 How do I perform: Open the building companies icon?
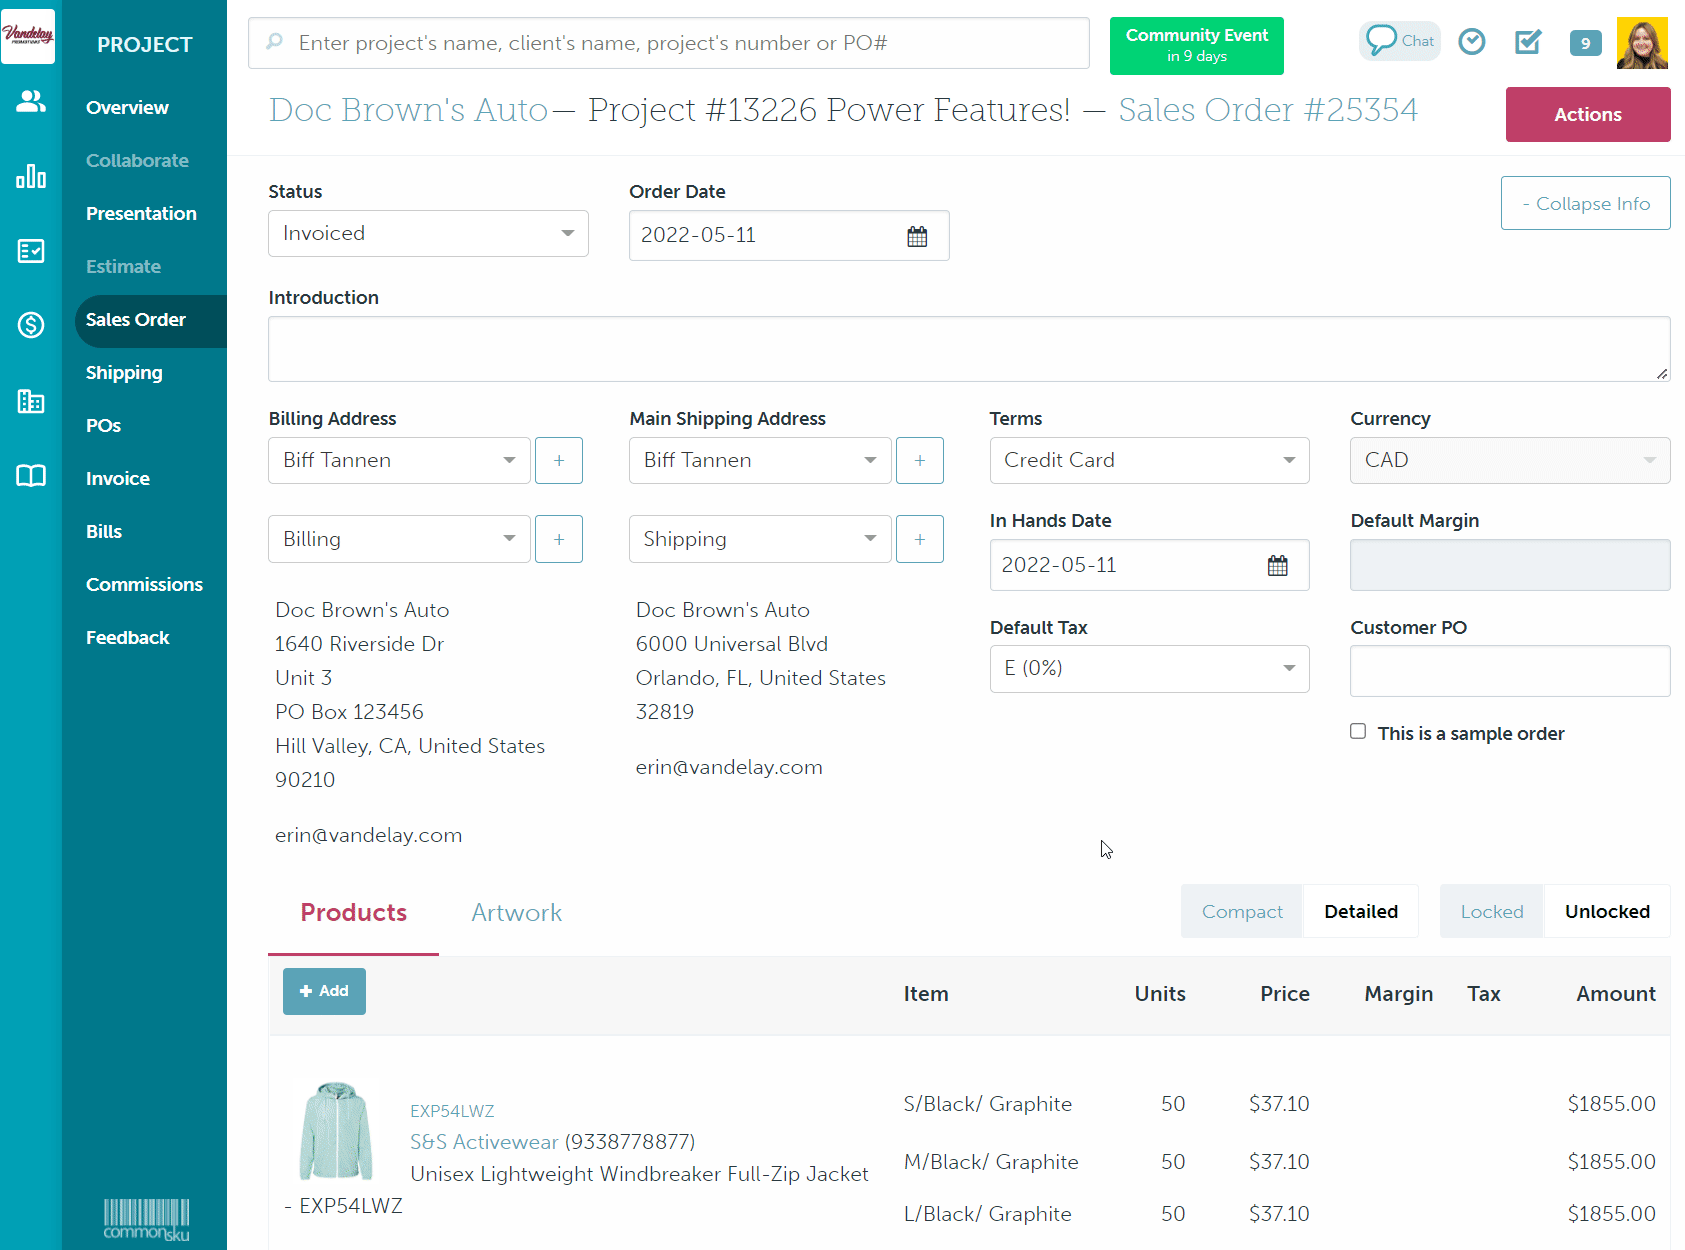pyautogui.click(x=31, y=401)
